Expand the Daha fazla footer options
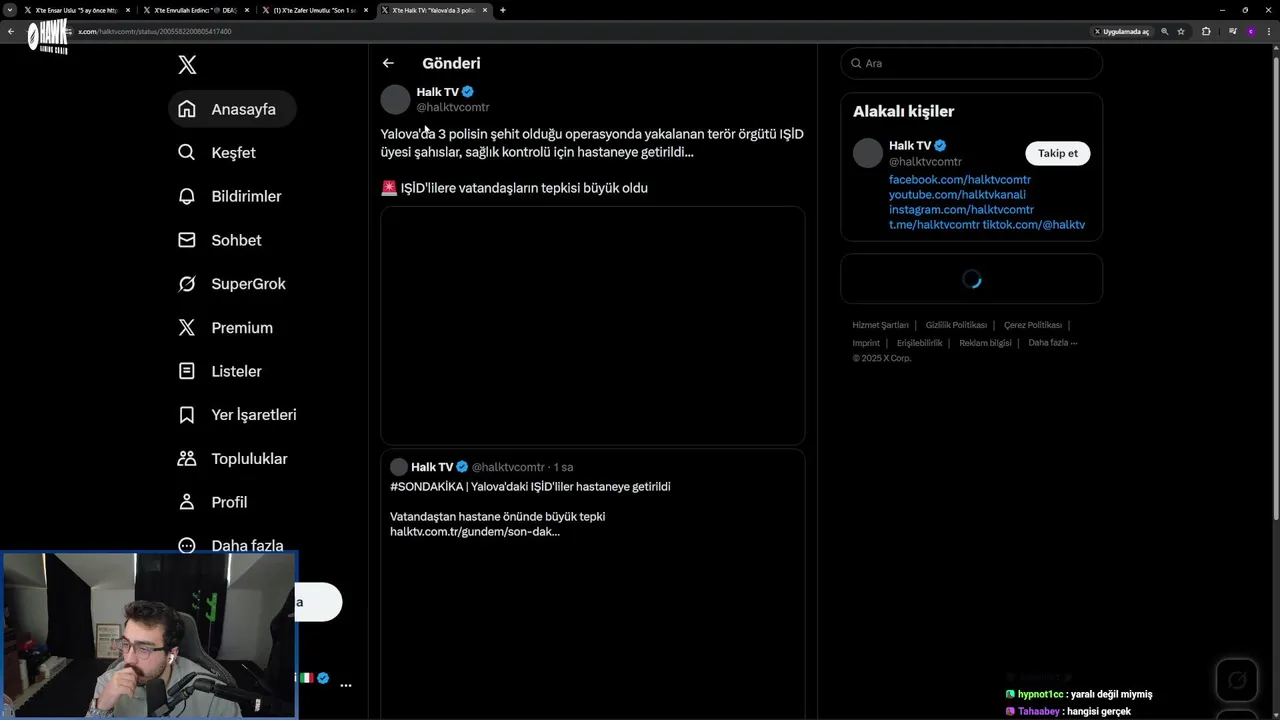Image resolution: width=1280 pixels, height=720 pixels. (1053, 343)
